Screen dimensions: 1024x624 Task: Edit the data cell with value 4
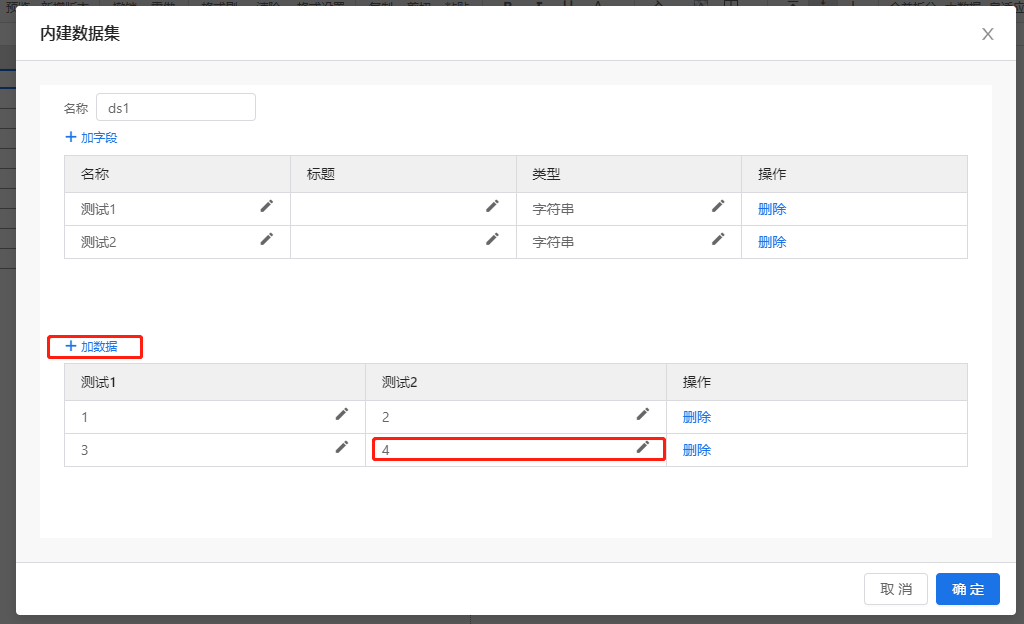click(643, 447)
